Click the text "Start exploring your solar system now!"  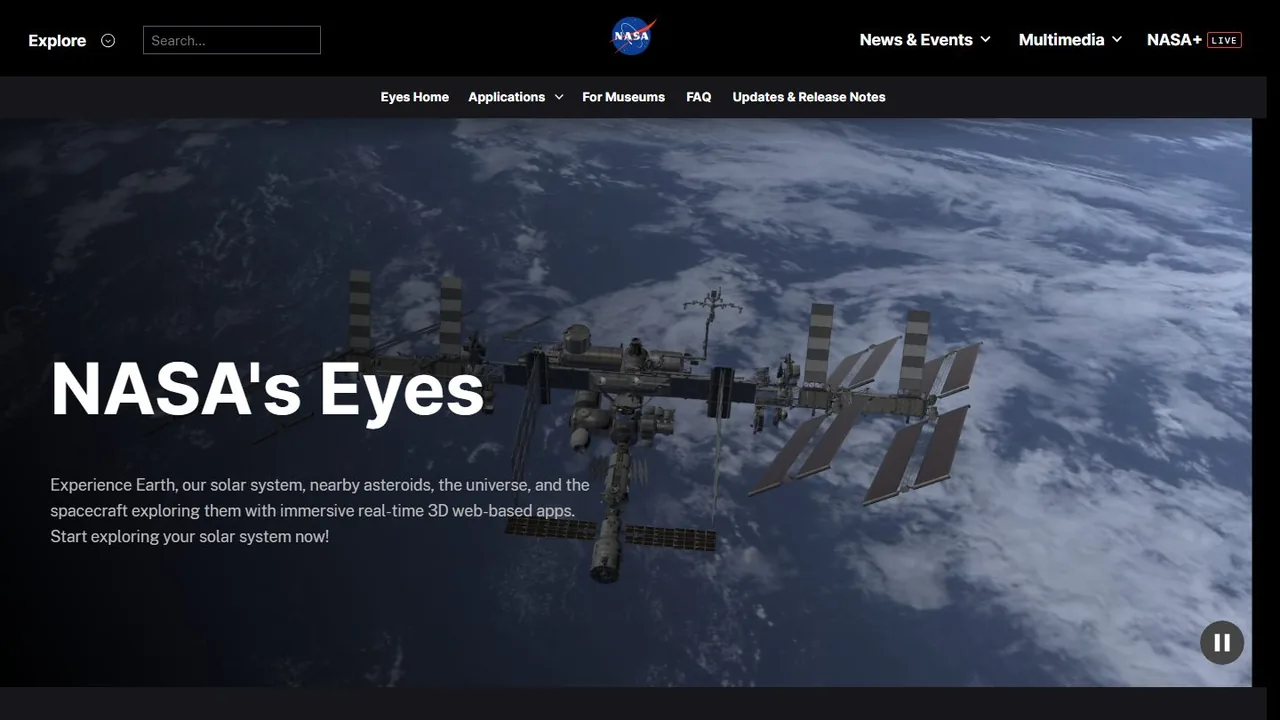[x=190, y=537]
